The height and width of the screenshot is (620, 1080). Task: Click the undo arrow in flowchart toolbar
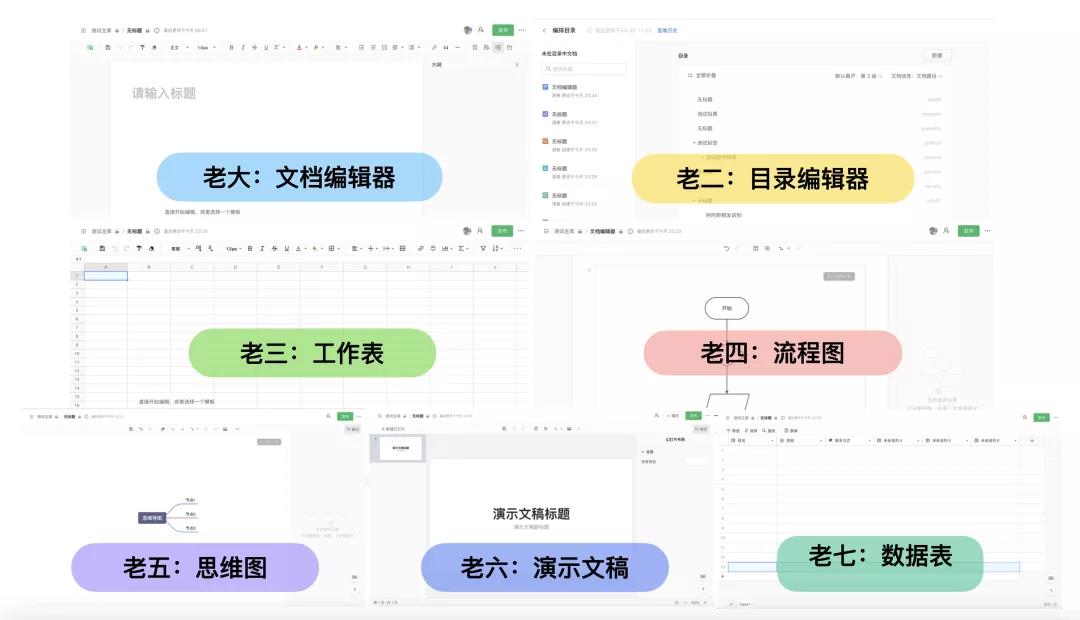coord(726,248)
